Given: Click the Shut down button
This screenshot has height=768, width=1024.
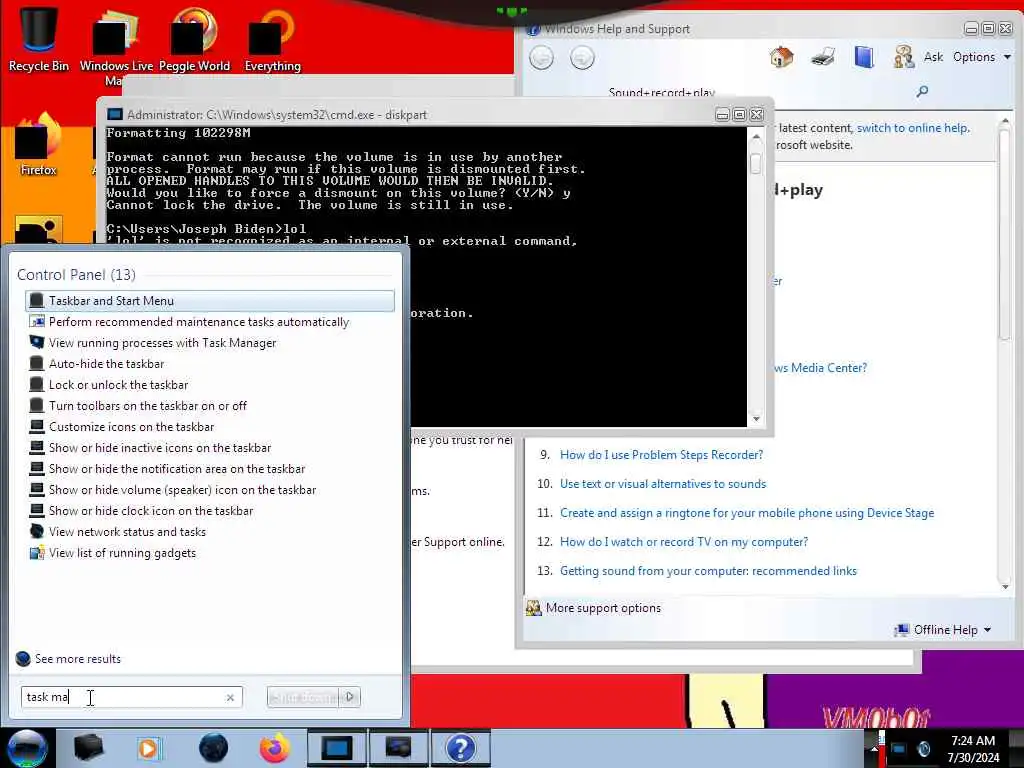Looking at the screenshot, I should tap(304, 697).
